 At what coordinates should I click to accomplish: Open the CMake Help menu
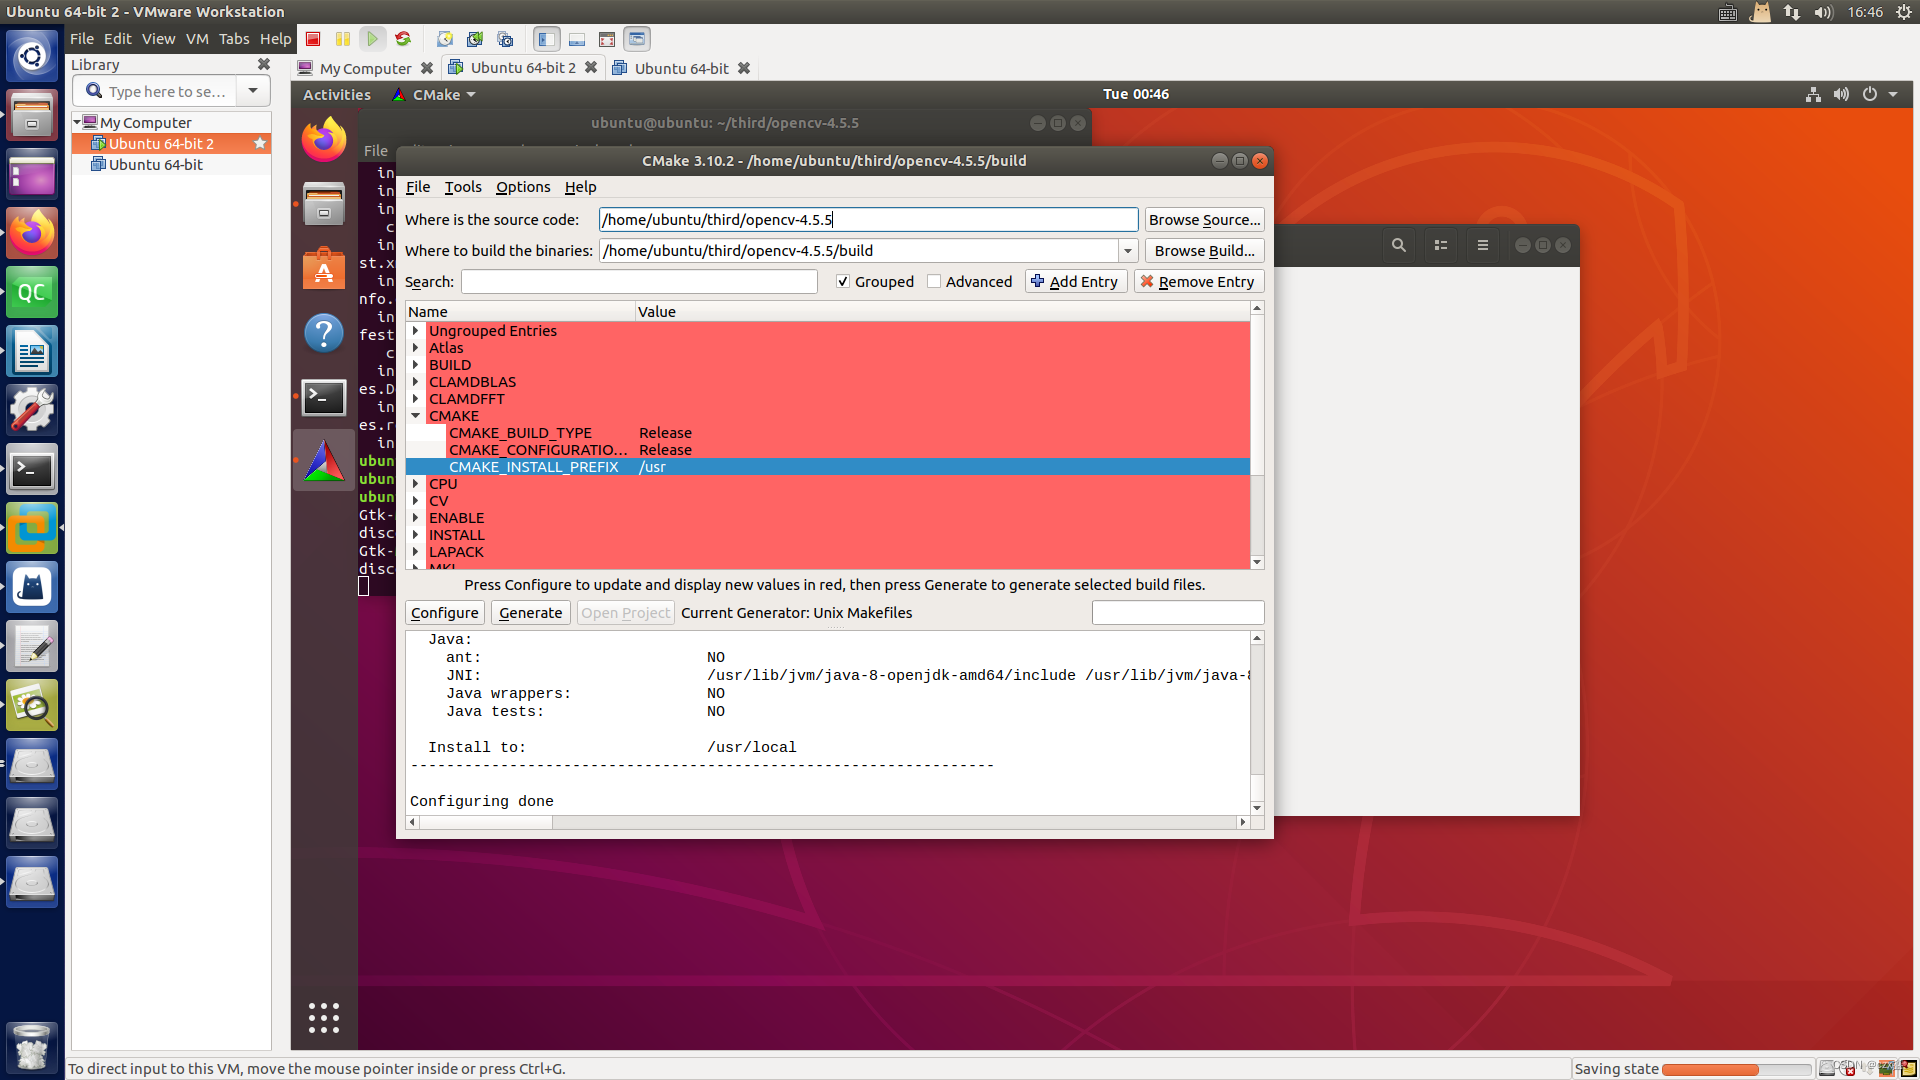click(x=580, y=187)
